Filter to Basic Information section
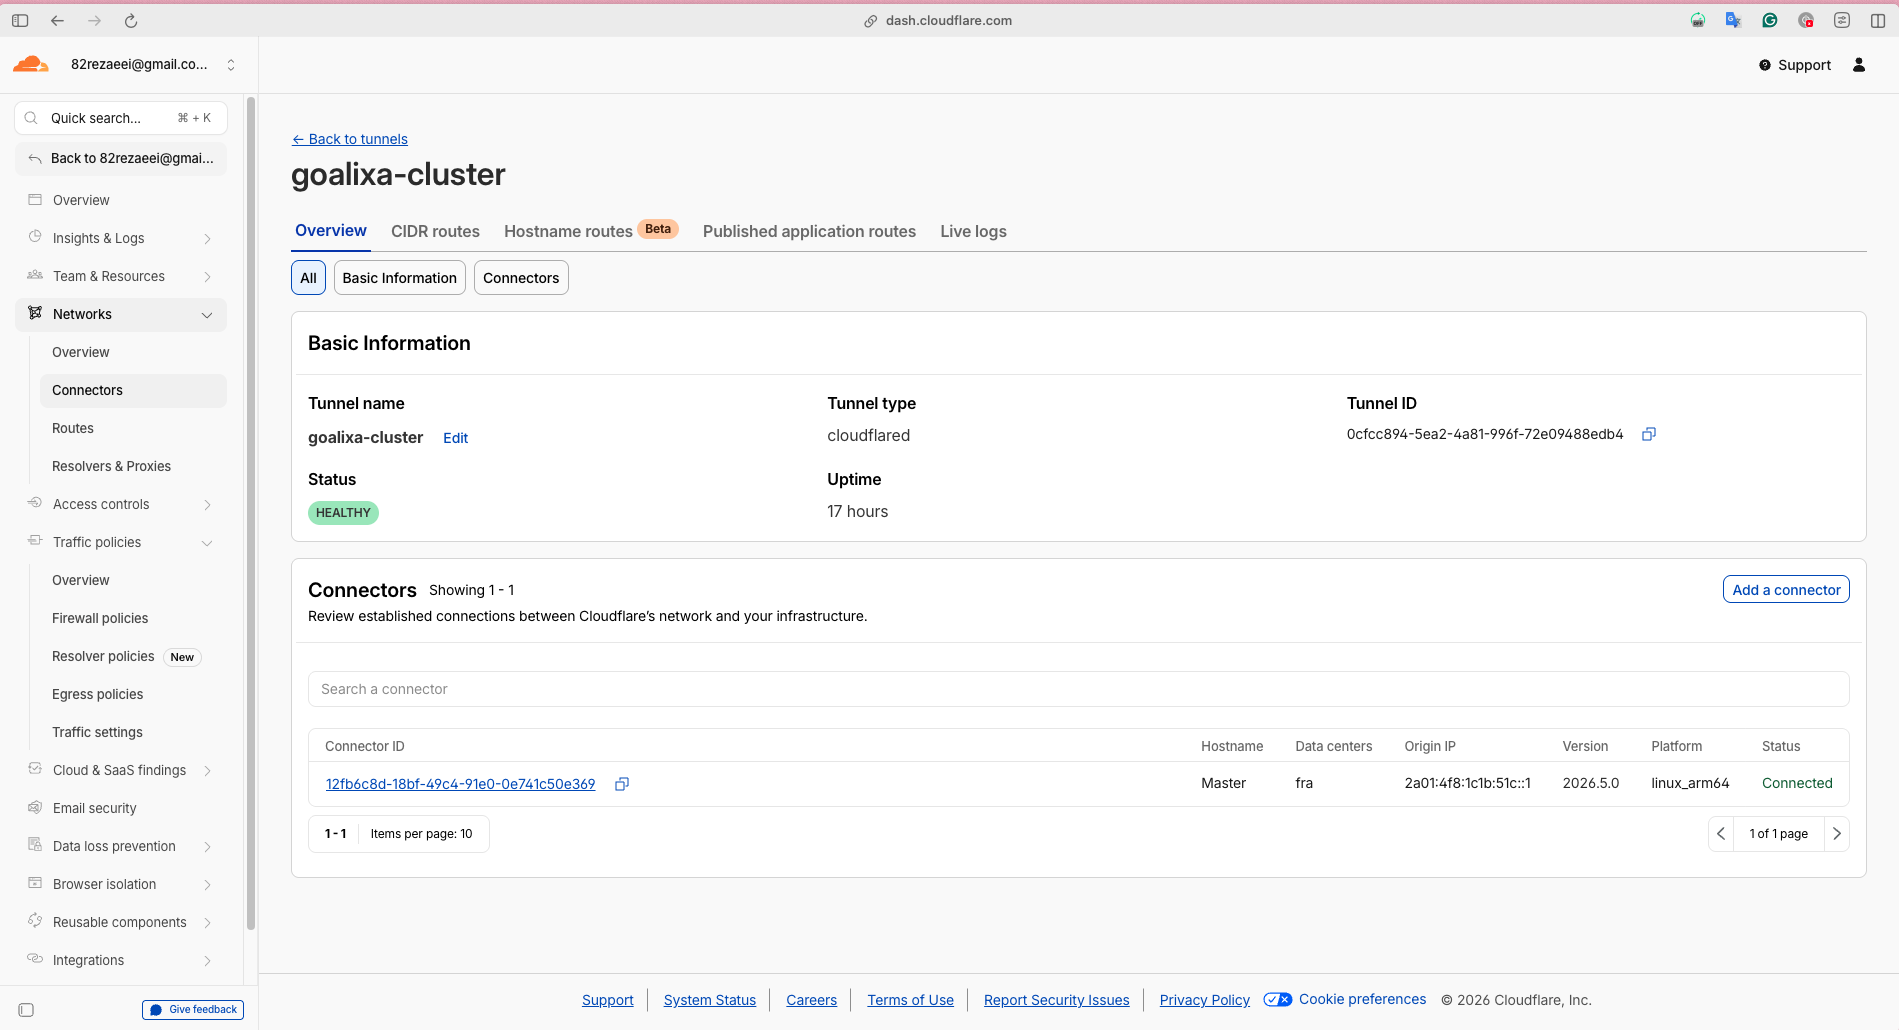The height and width of the screenshot is (1030, 1899). tap(400, 278)
